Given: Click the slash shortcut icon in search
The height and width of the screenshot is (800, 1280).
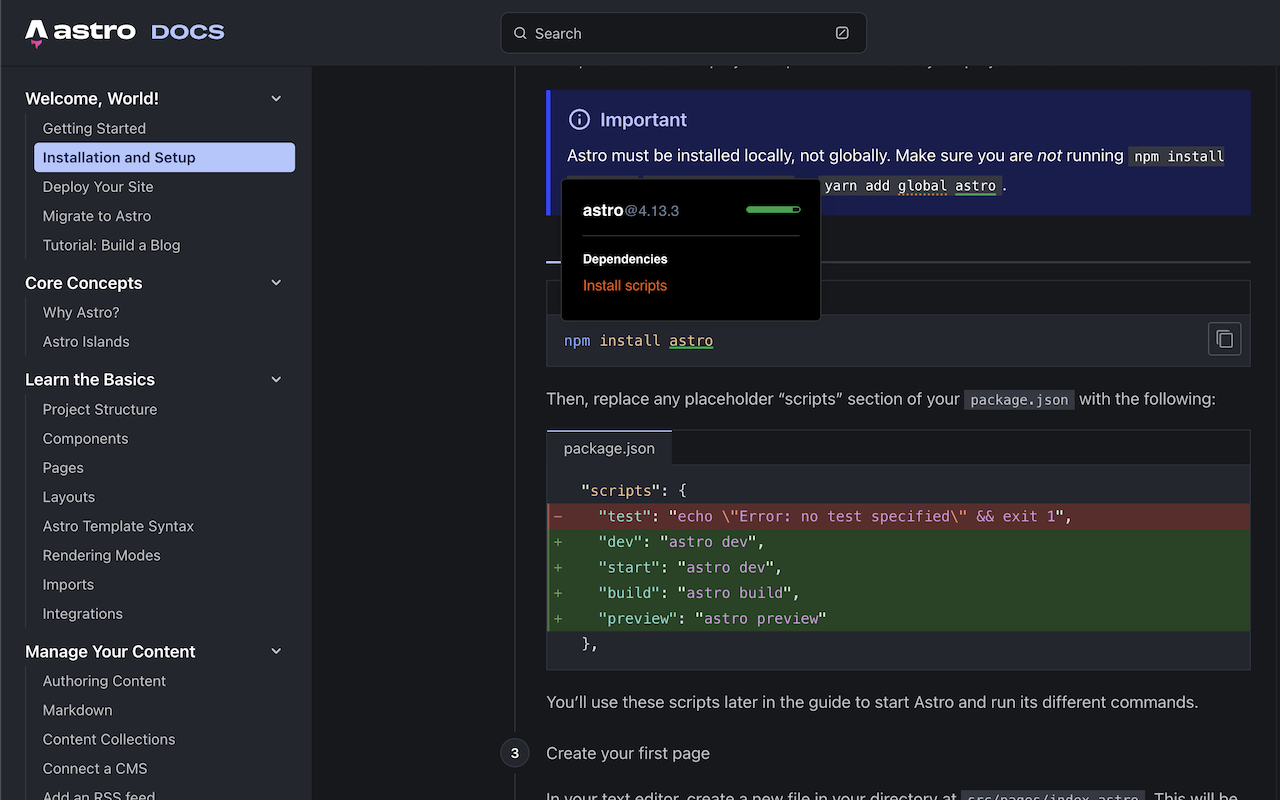Looking at the screenshot, I should pyautogui.click(x=842, y=33).
